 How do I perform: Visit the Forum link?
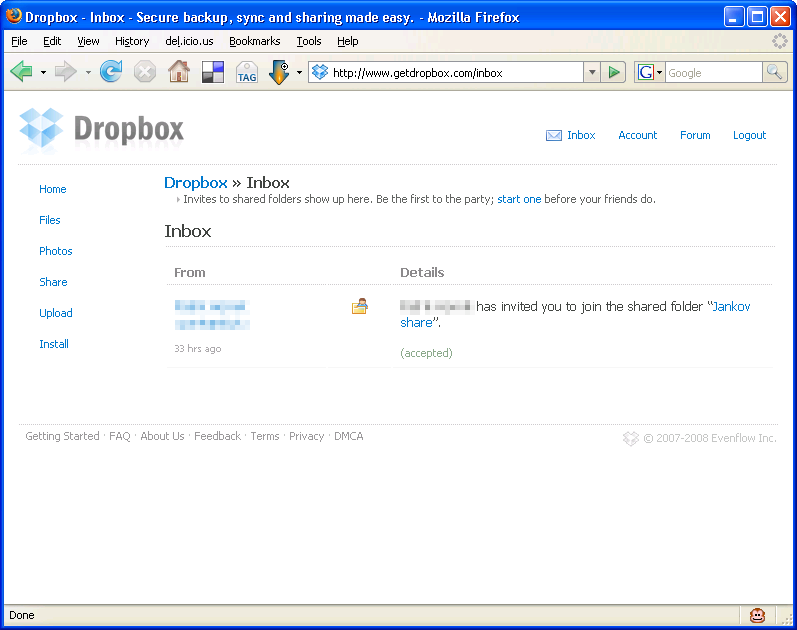pyautogui.click(x=695, y=135)
